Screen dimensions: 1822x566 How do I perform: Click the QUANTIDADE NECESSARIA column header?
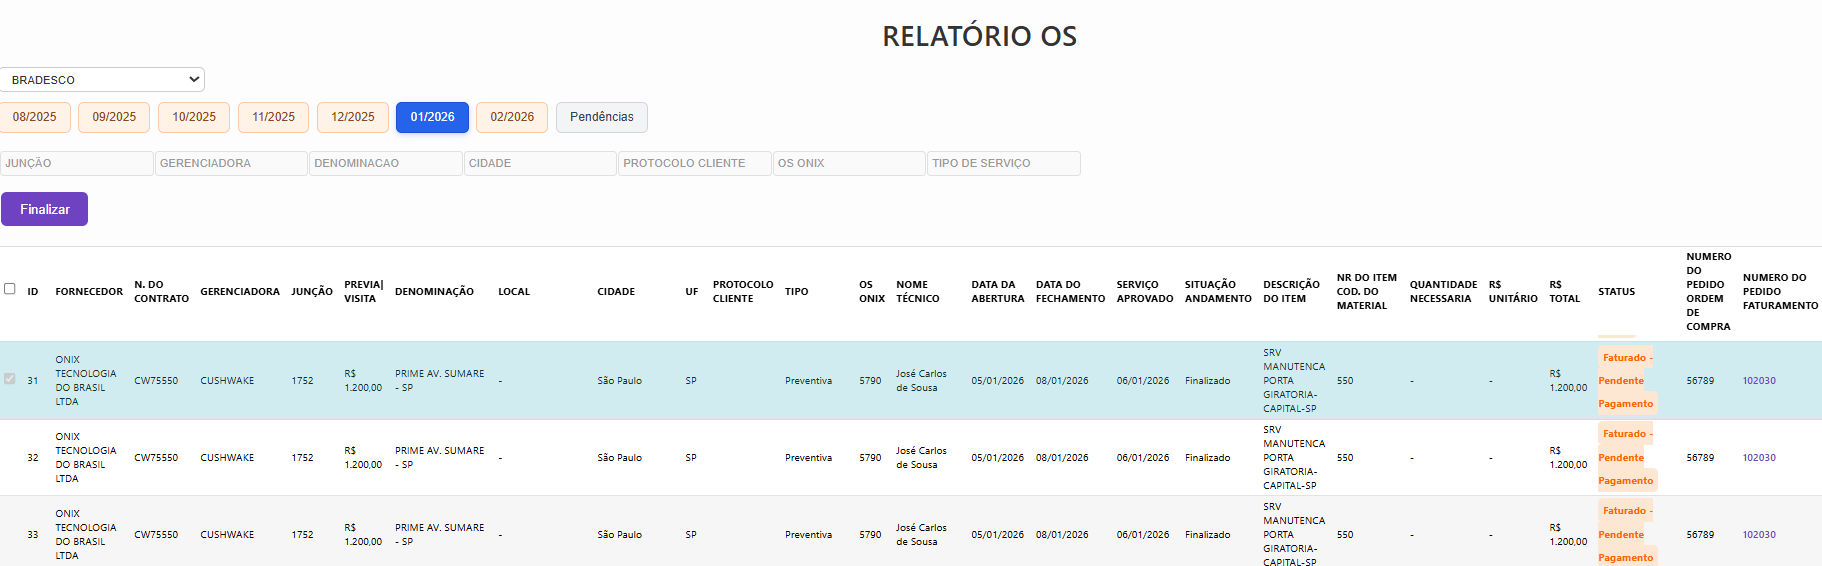(x=1443, y=292)
